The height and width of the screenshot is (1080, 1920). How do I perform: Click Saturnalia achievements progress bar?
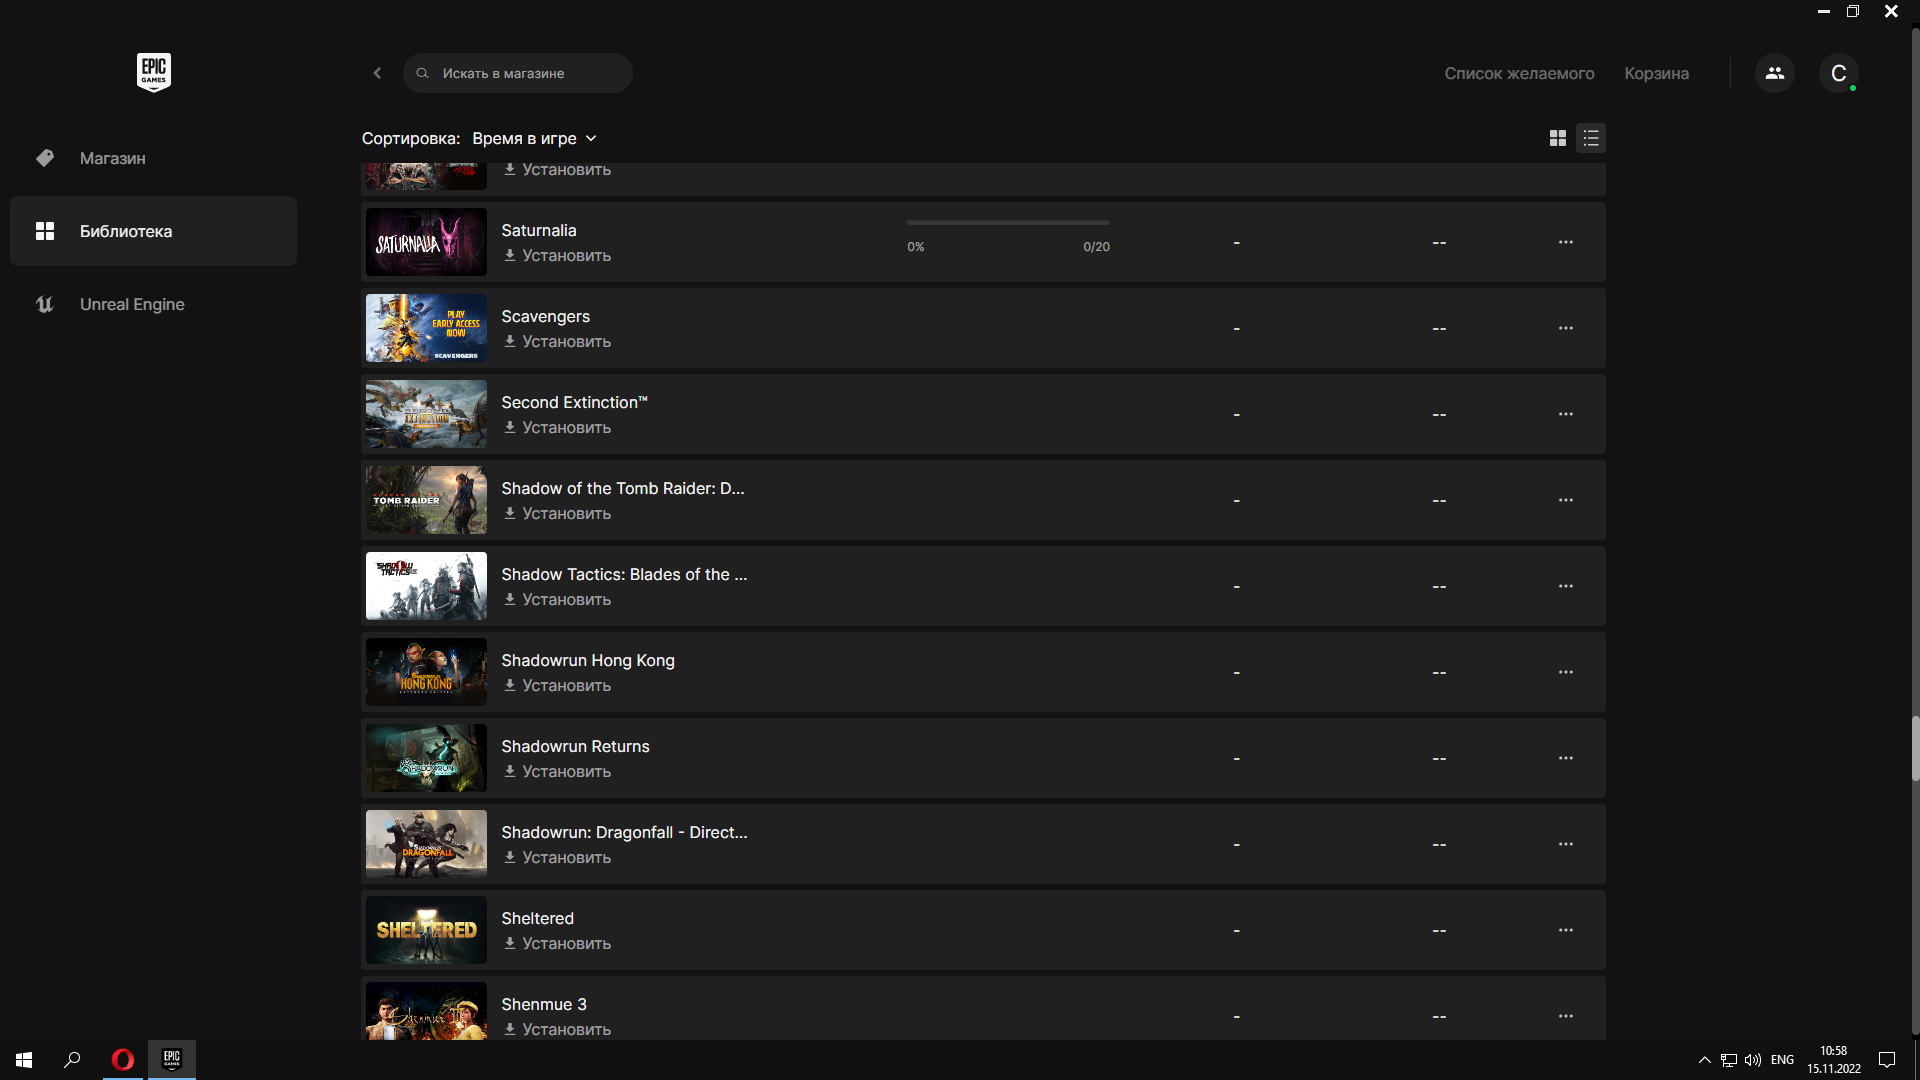[1008, 223]
